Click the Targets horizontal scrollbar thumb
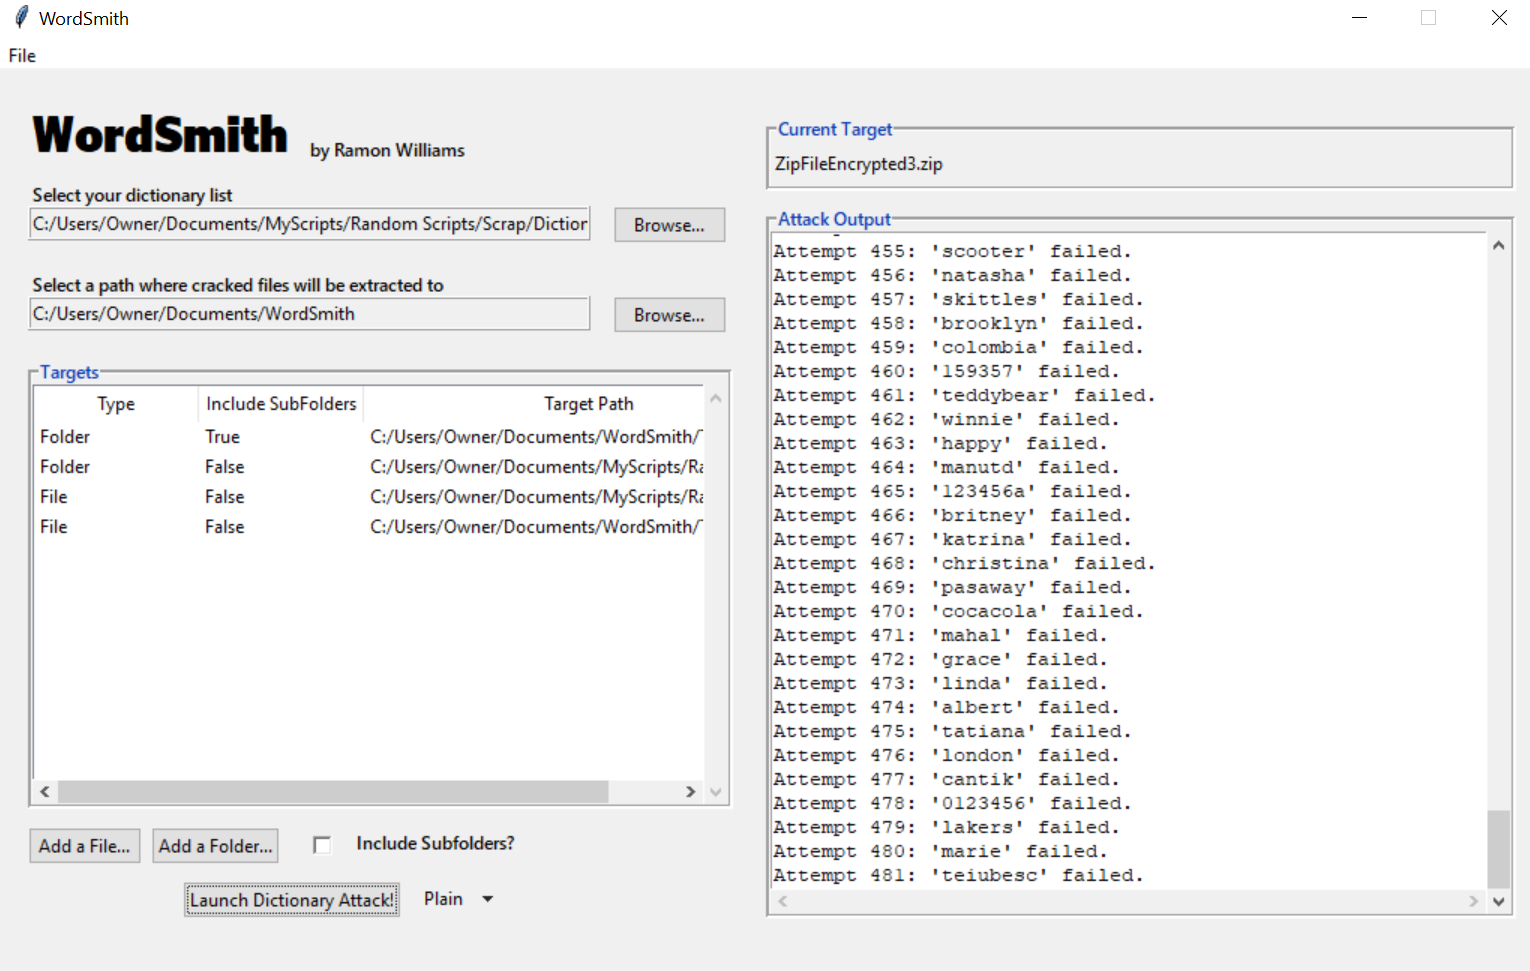This screenshot has width=1530, height=971. (x=333, y=792)
